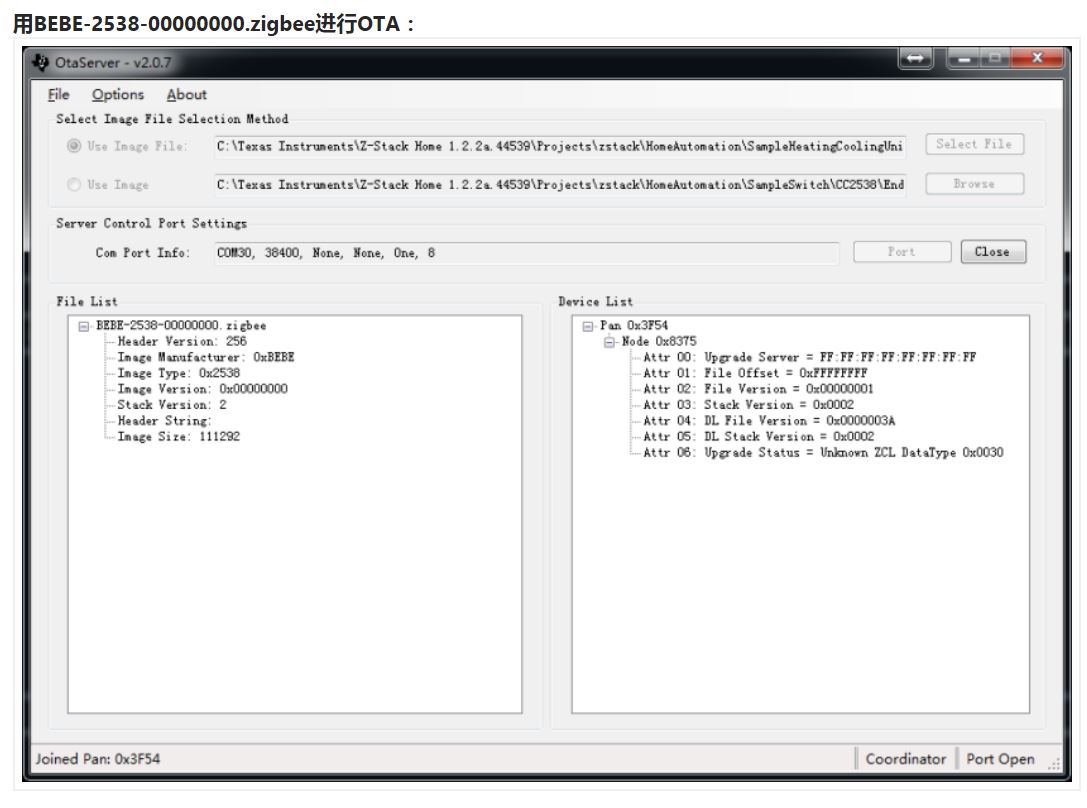Click the window resize grip corner
This screenshot has width=1087, height=808.
click(1054, 764)
